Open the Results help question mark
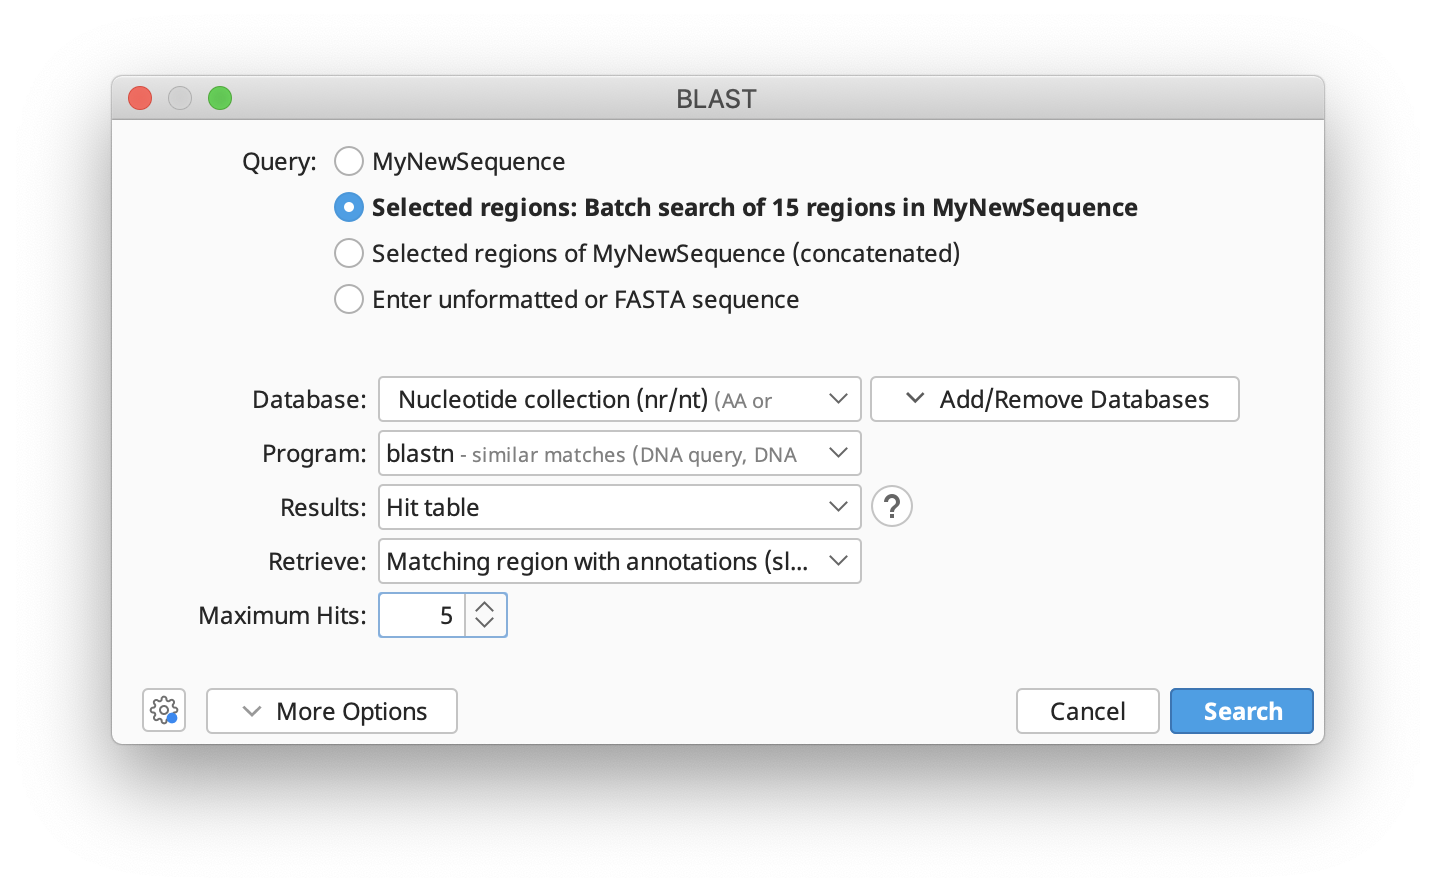Image resolution: width=1436 pixels, height=892 pixels. click(x=891, y=507)
